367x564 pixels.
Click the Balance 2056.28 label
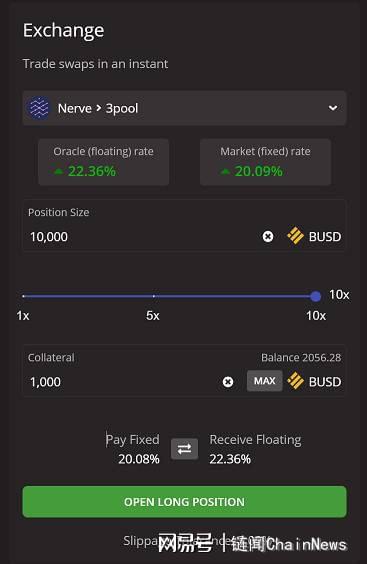point(301,358)
